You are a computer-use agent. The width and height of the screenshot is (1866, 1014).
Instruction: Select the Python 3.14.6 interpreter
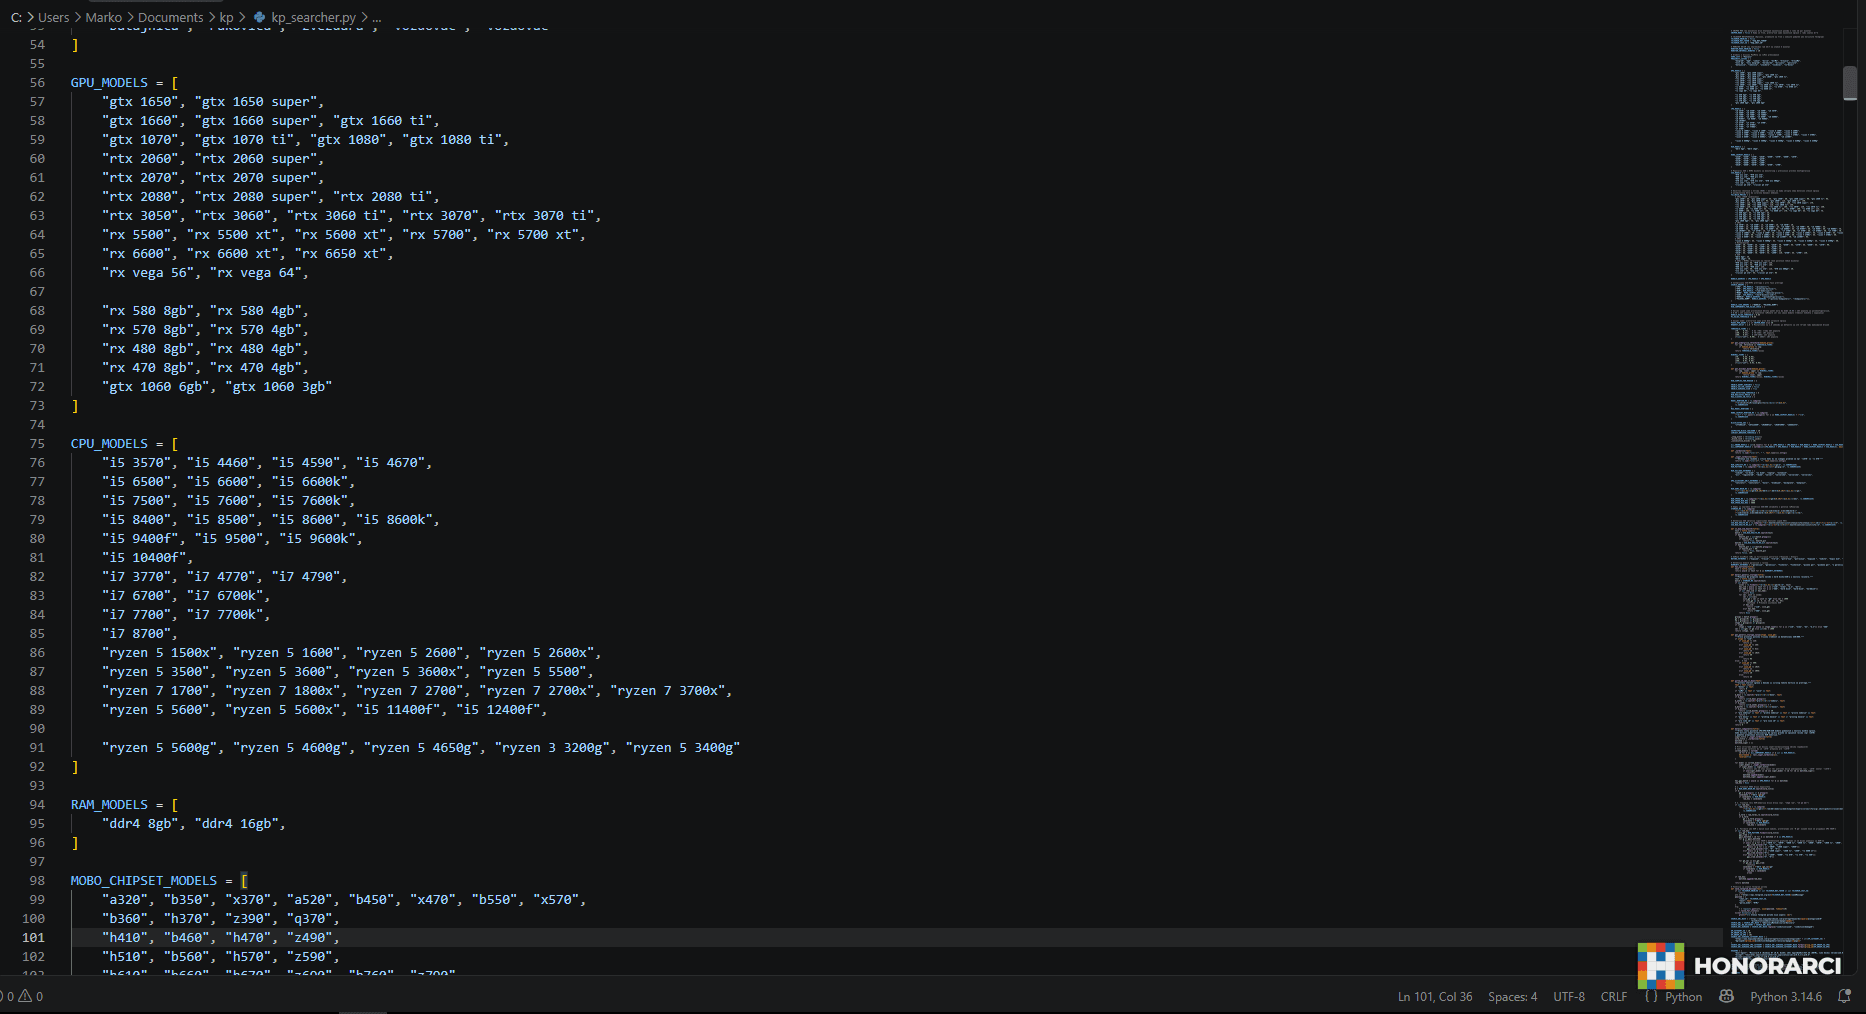[x=1786, y=996]
